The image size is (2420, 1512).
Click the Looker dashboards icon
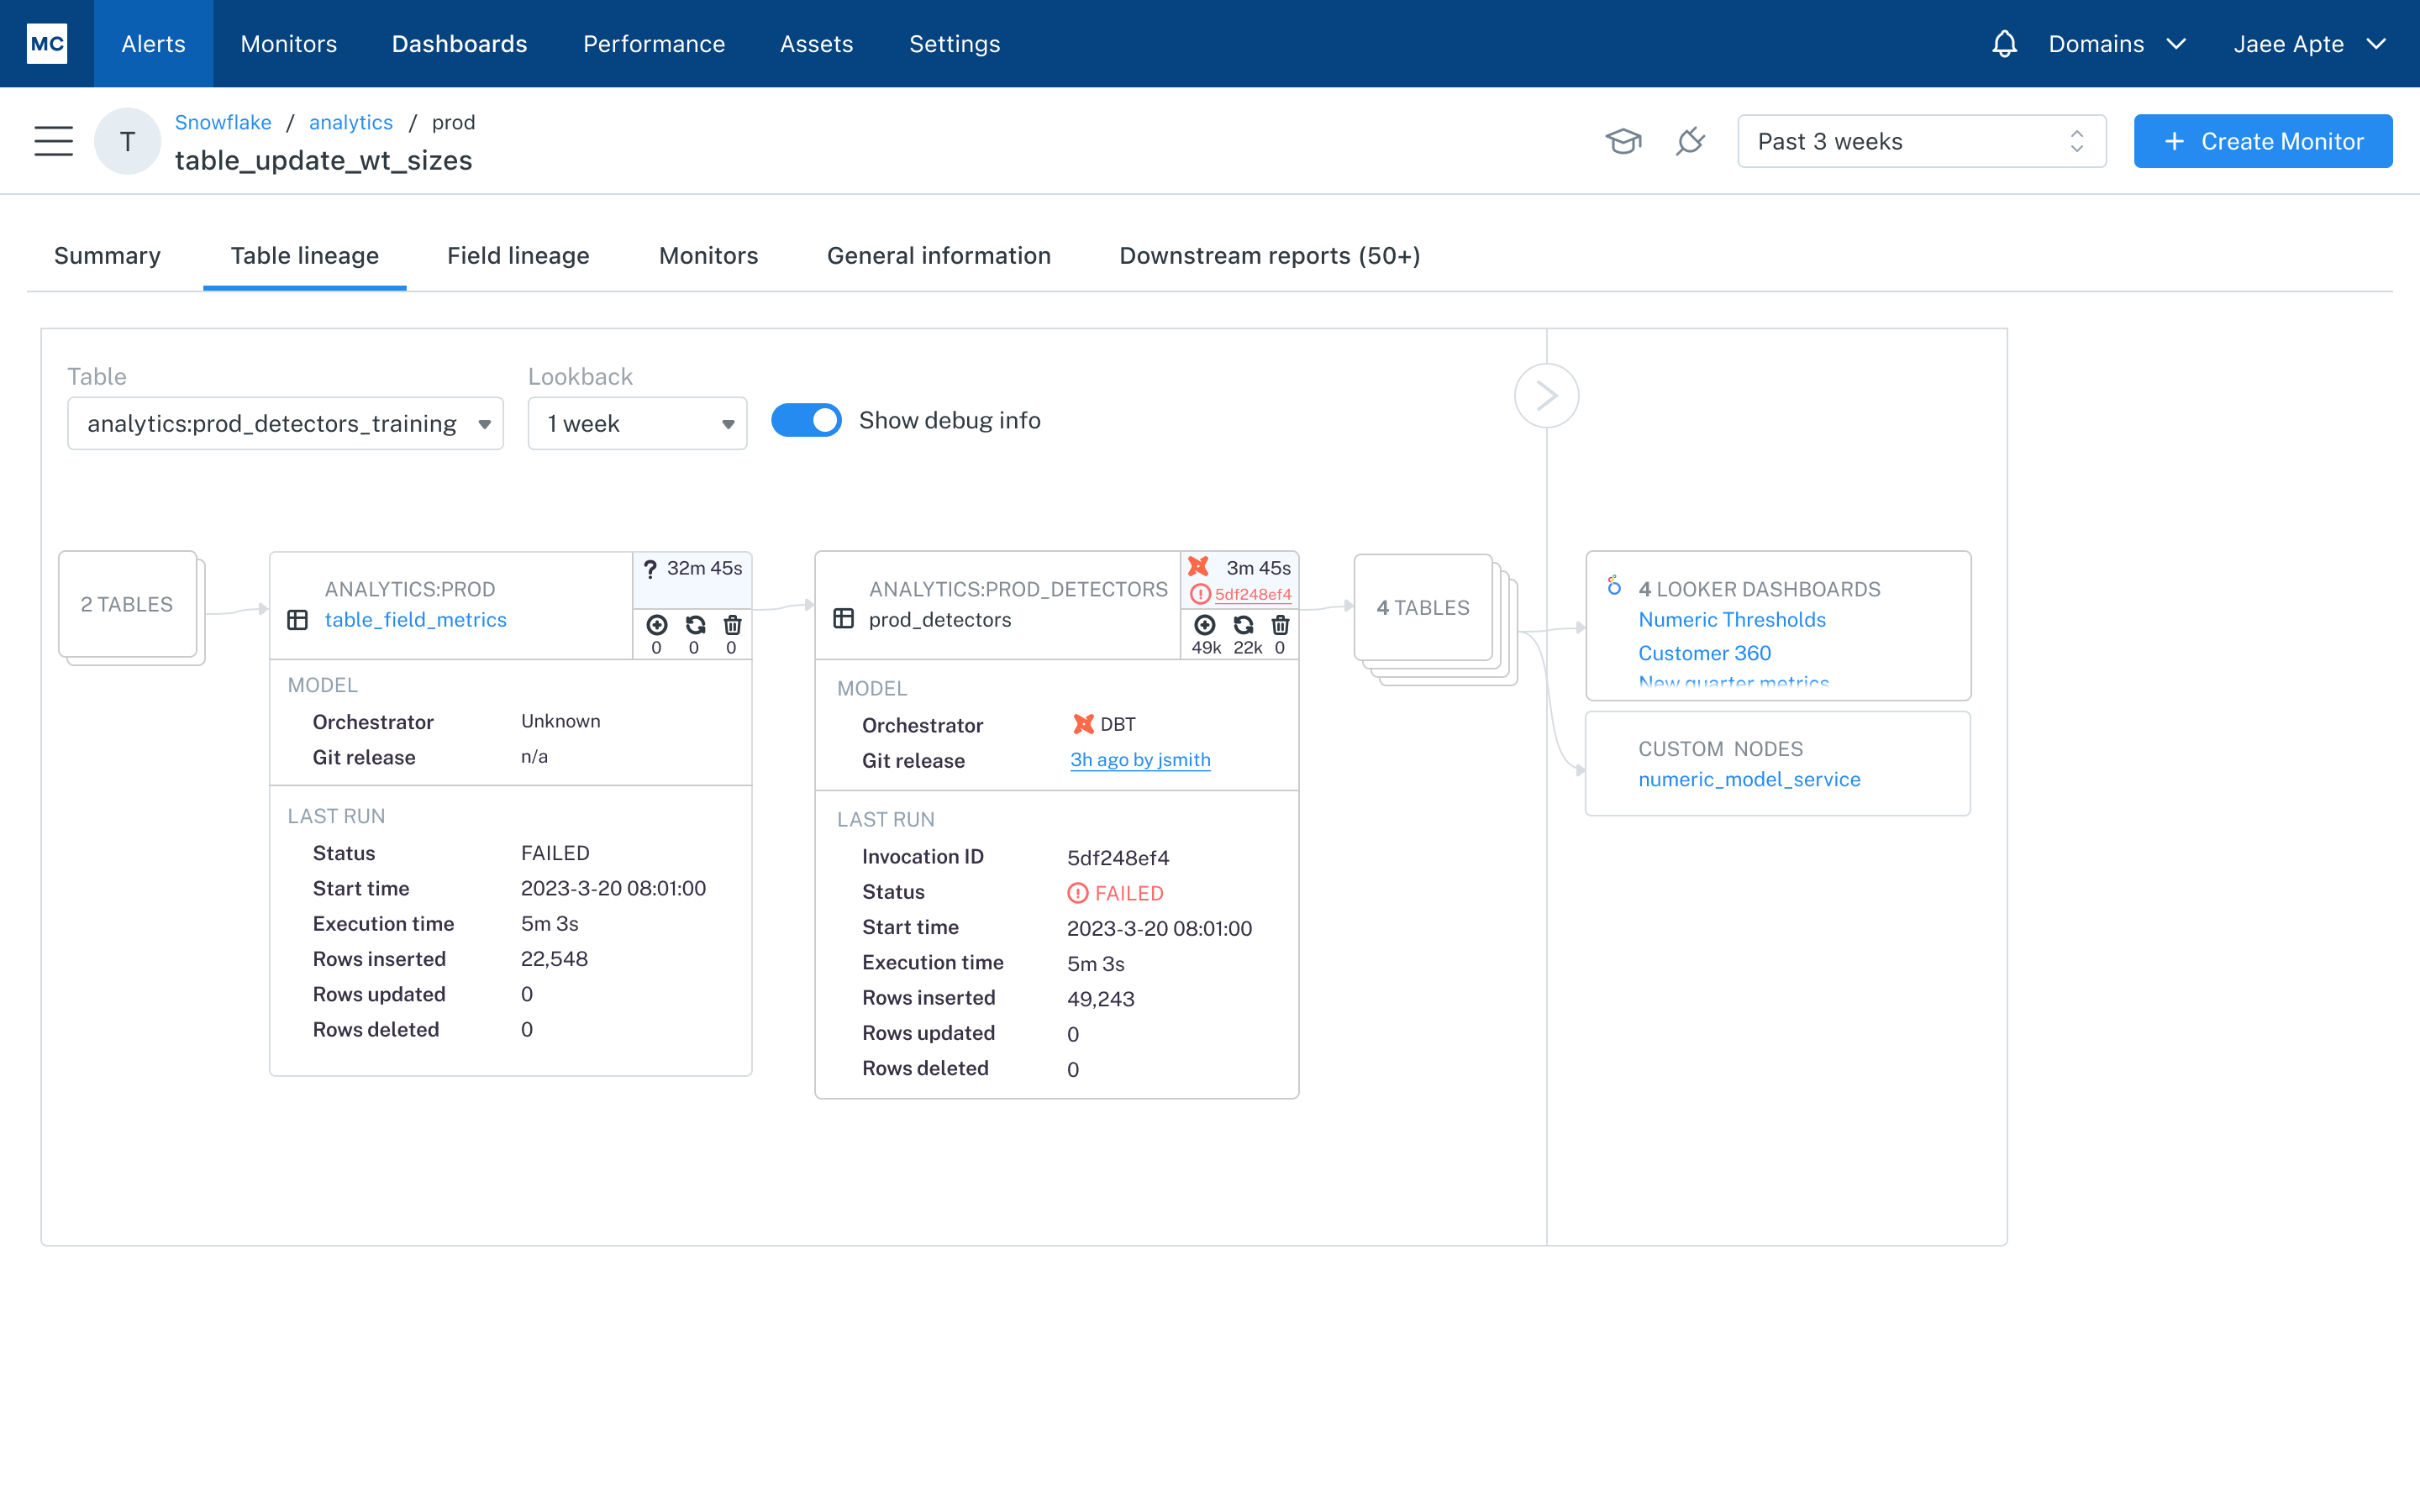(1614, 586)
